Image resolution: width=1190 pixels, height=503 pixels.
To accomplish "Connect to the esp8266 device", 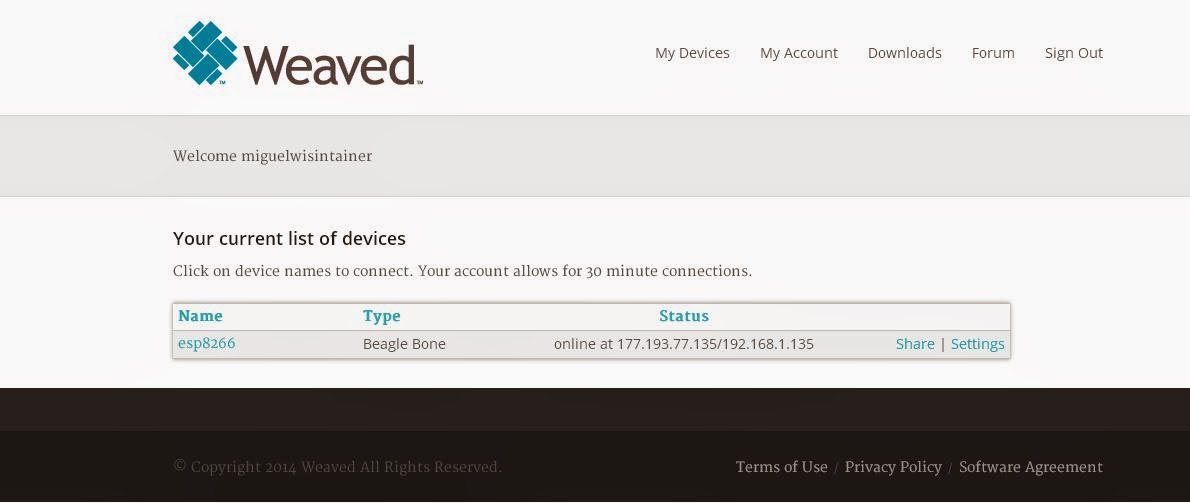I will [x=206, y=343].
